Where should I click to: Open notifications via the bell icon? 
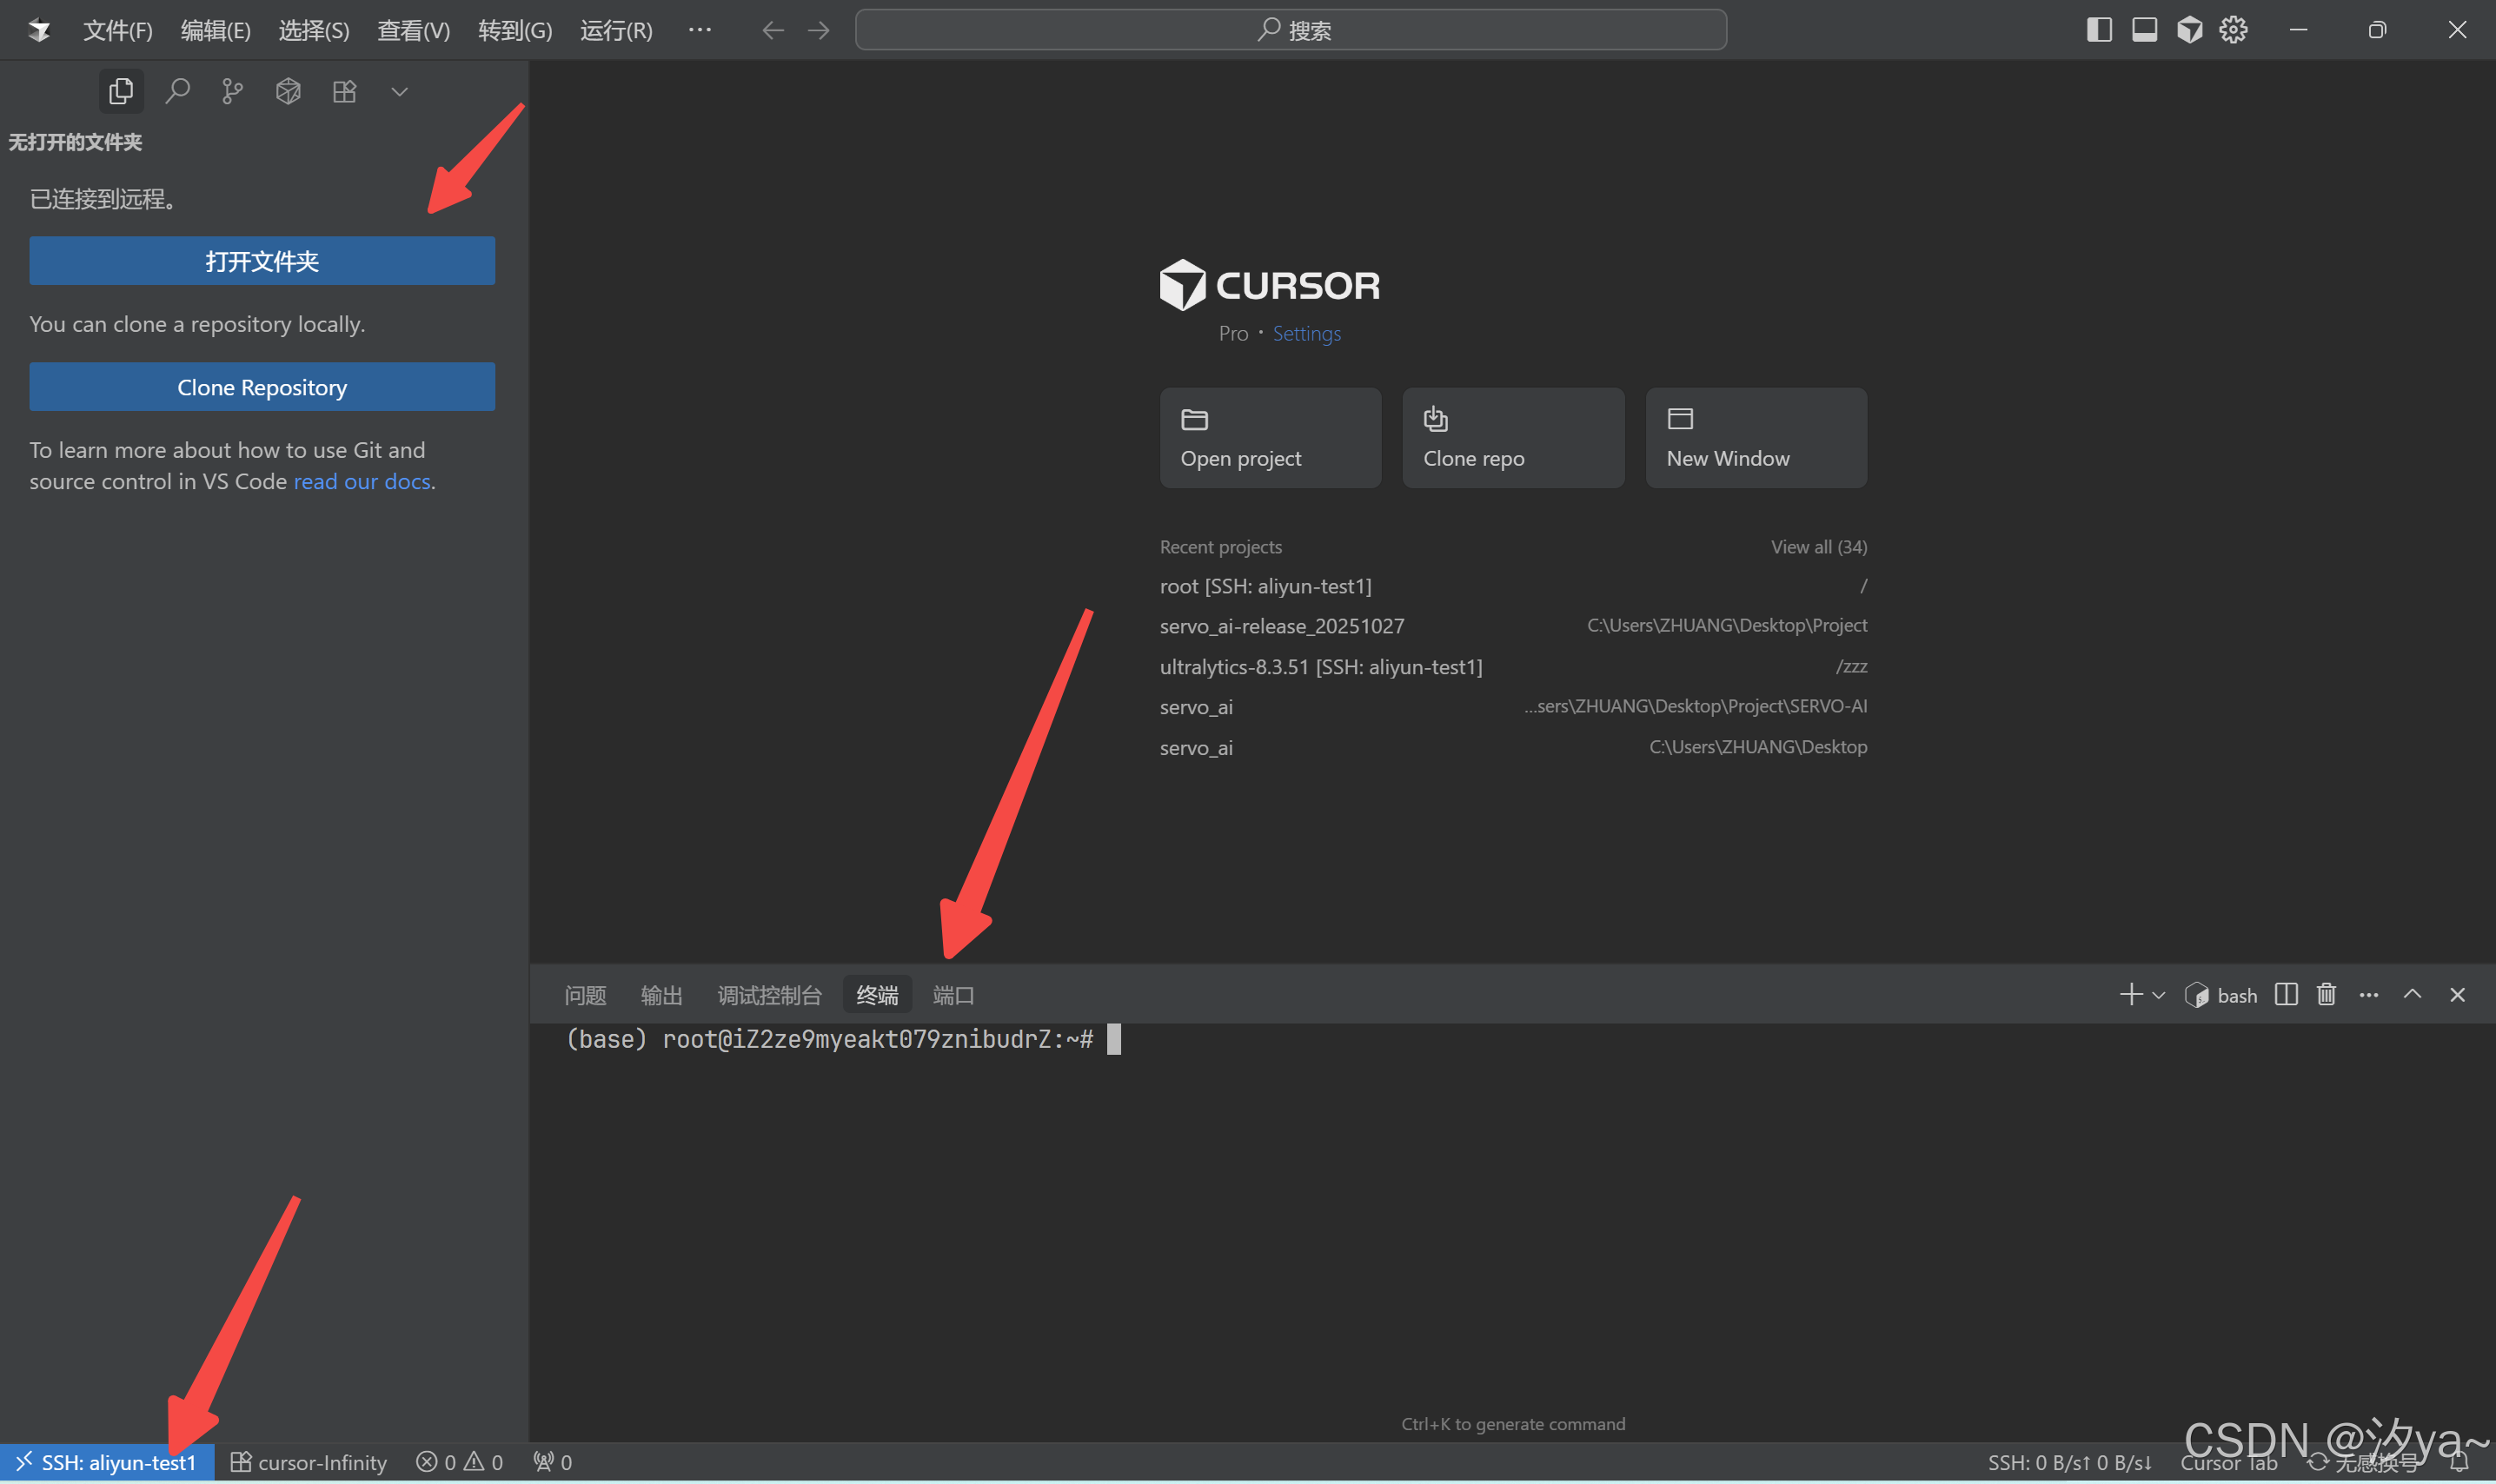coord(2458,1462)
